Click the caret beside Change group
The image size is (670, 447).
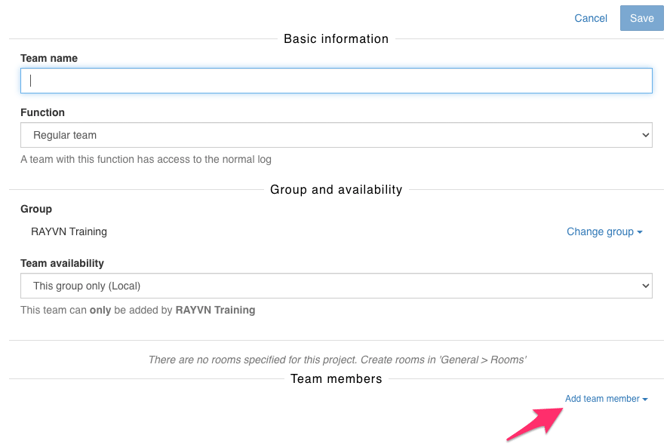click(x=640, y=232)
